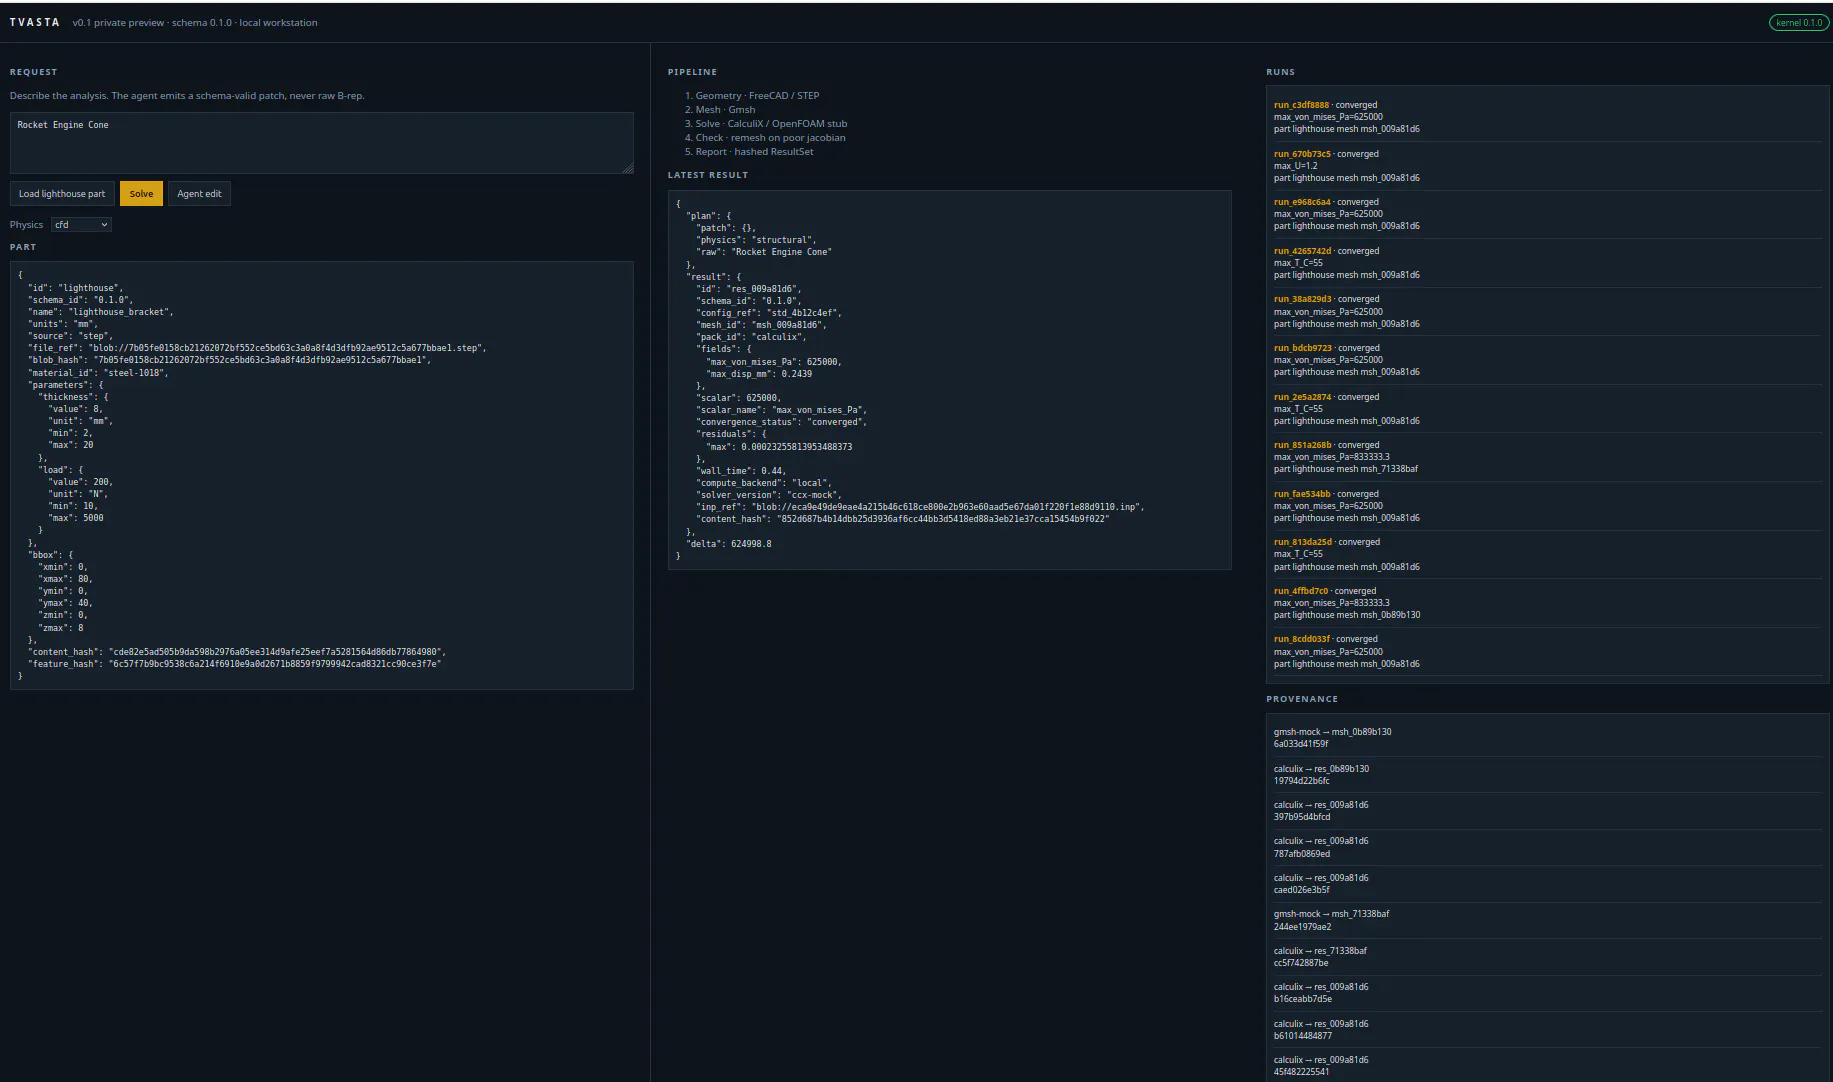Click the kernel 0.1.0 badge

point(1798,23)
